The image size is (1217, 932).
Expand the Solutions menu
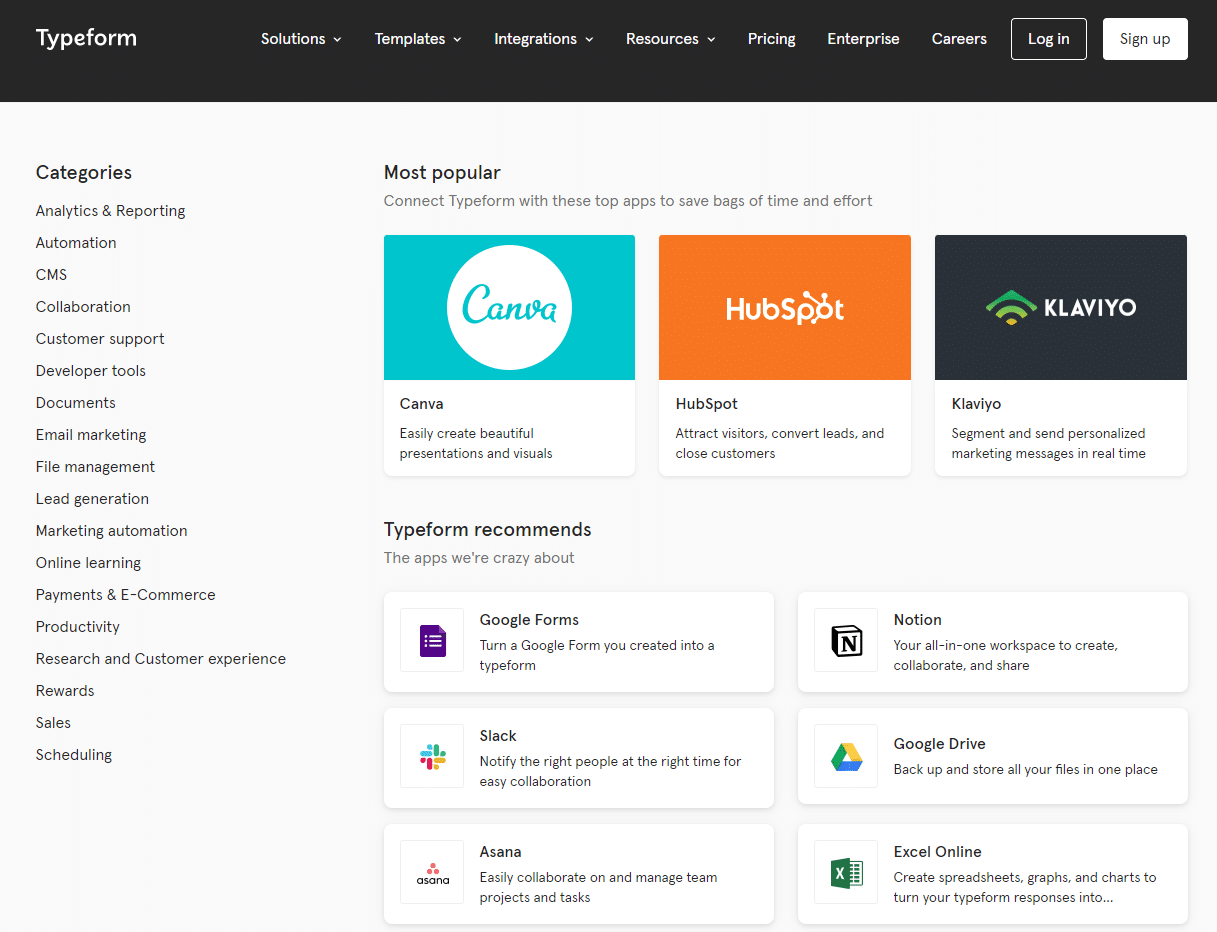301,39
